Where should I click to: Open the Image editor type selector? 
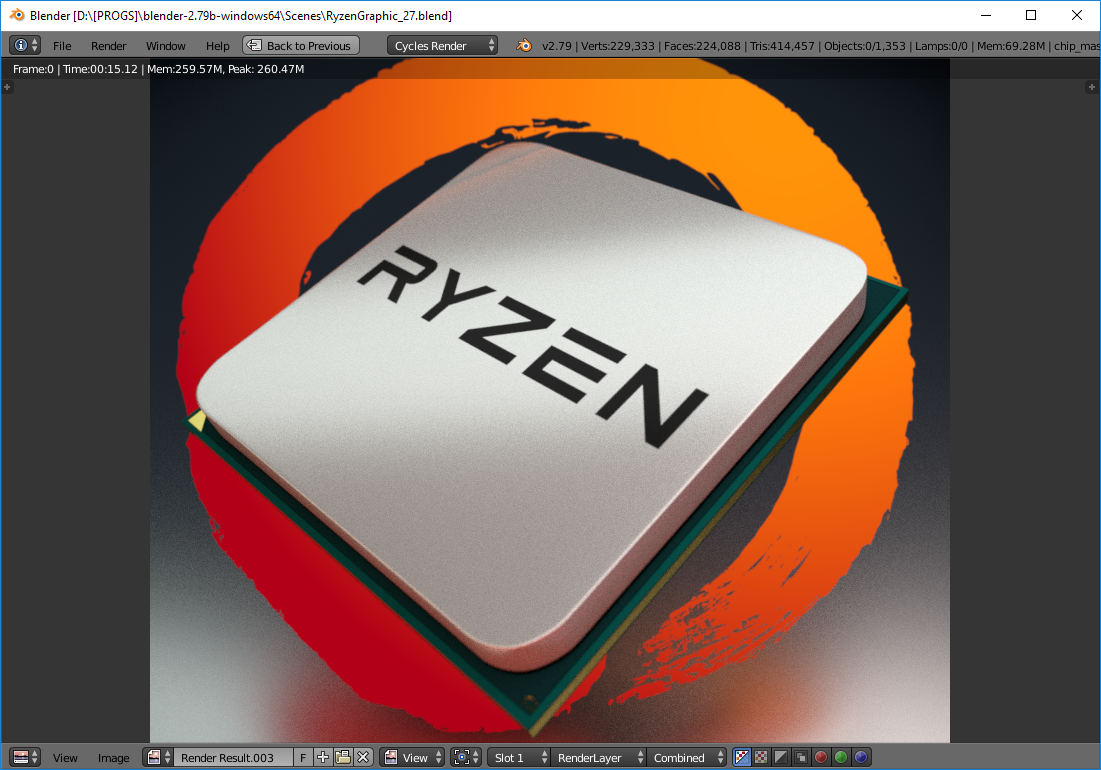25,757
